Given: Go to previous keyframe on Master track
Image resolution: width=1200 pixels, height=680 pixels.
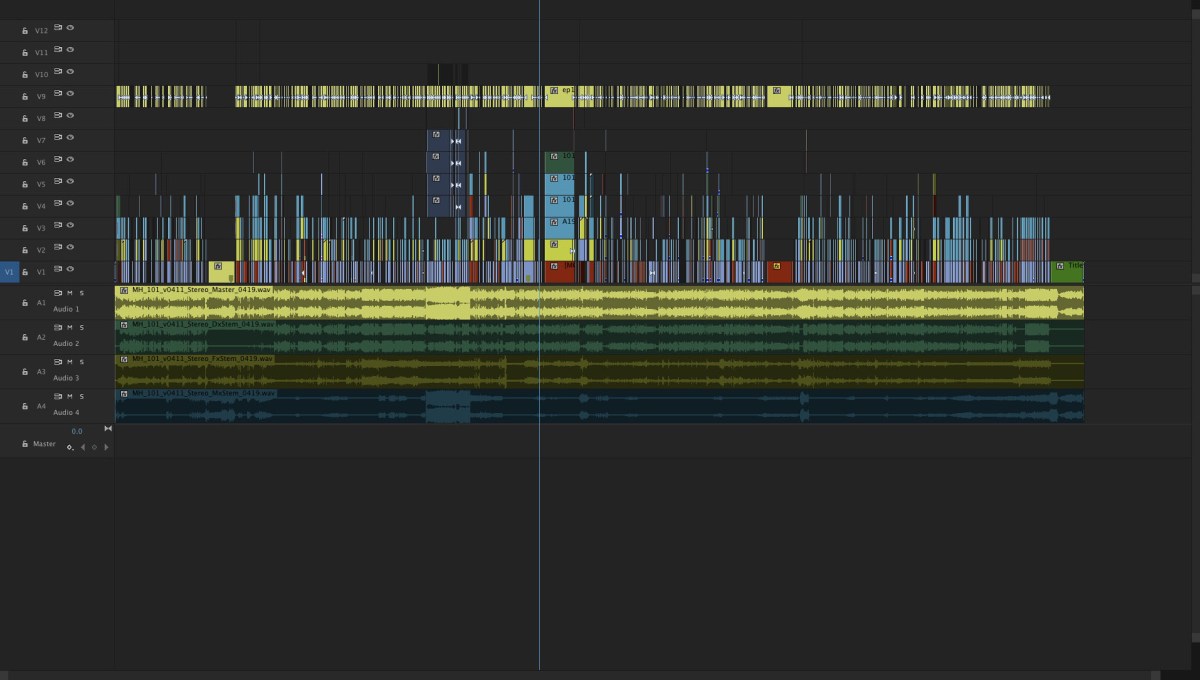Looking at the screenshot, I should (82, 447).
